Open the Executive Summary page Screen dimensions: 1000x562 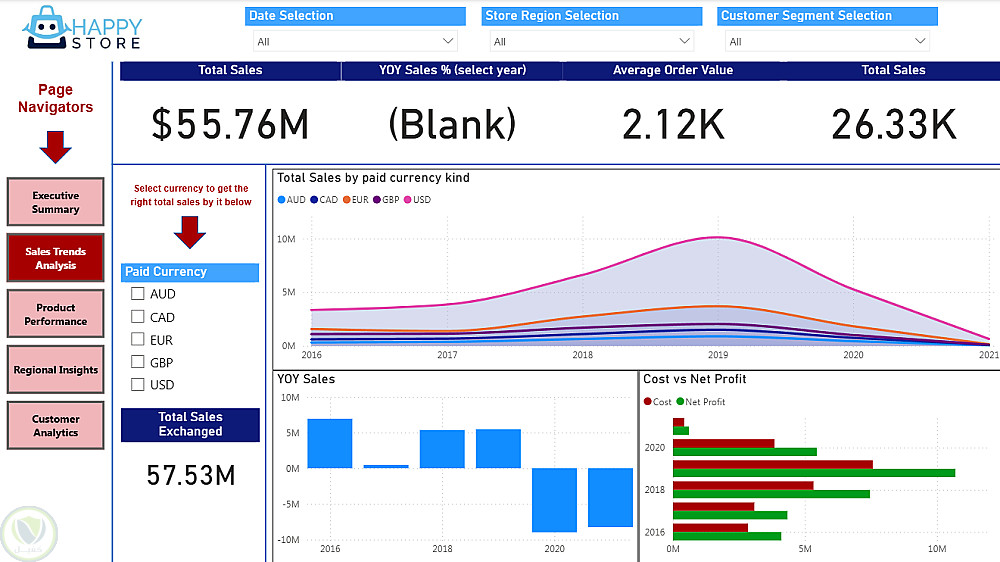[55, 202]
